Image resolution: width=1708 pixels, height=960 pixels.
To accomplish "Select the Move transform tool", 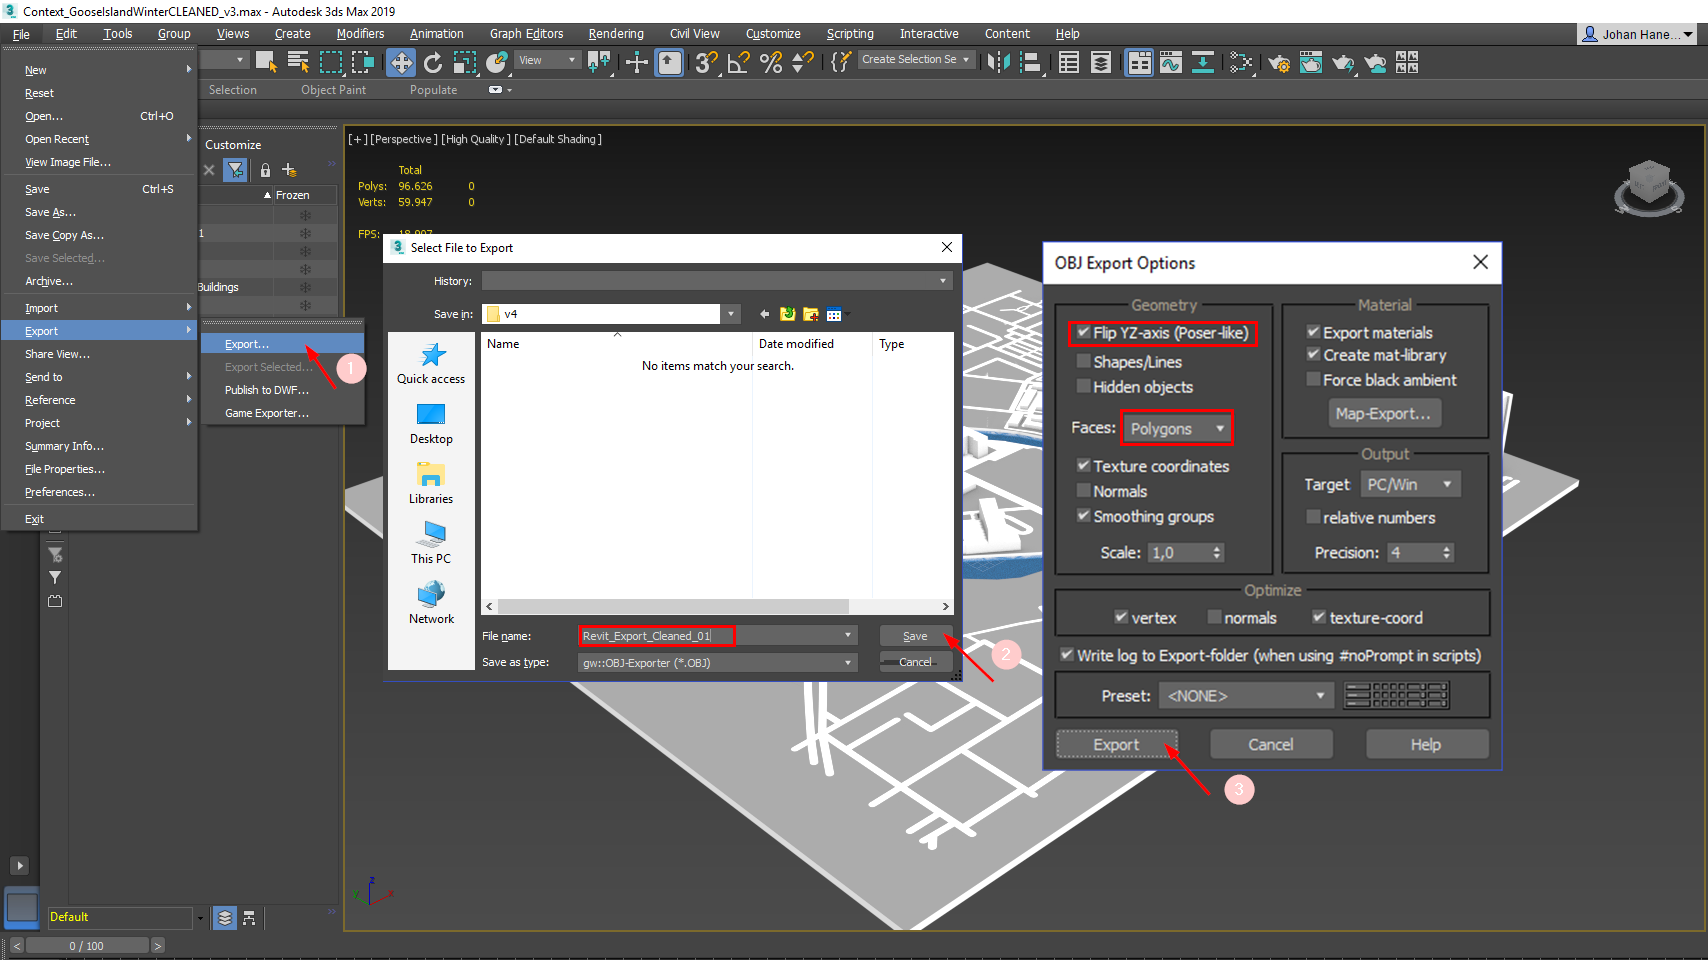I will click(401, 63).
